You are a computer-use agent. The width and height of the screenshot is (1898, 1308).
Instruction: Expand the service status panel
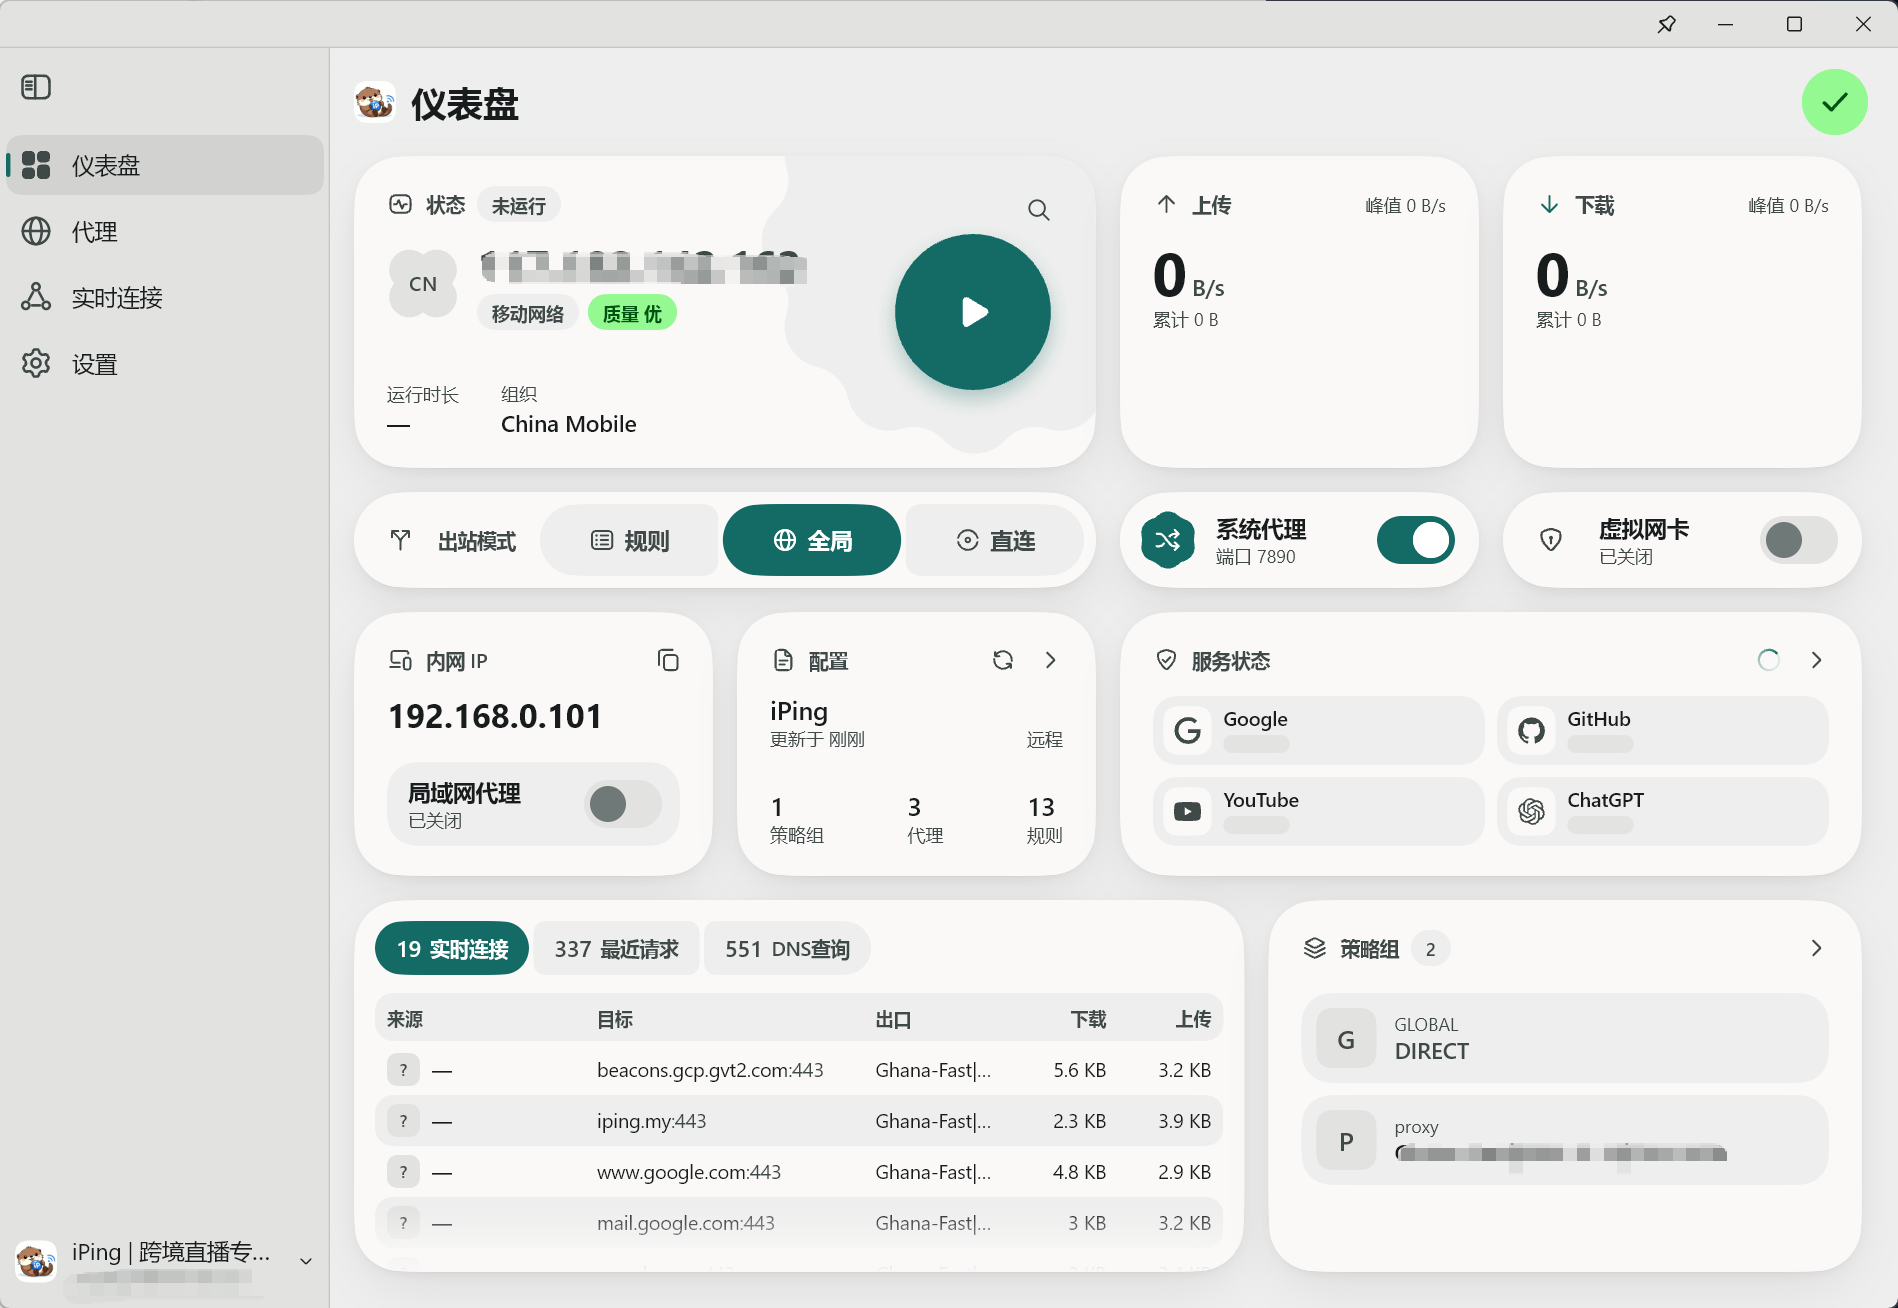(1816, 660)
